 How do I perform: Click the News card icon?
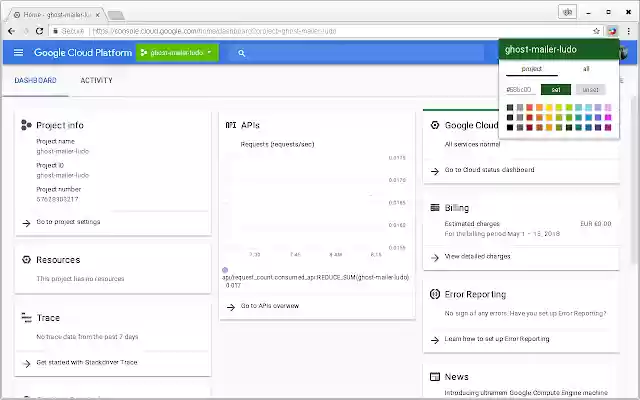[435, 376]
